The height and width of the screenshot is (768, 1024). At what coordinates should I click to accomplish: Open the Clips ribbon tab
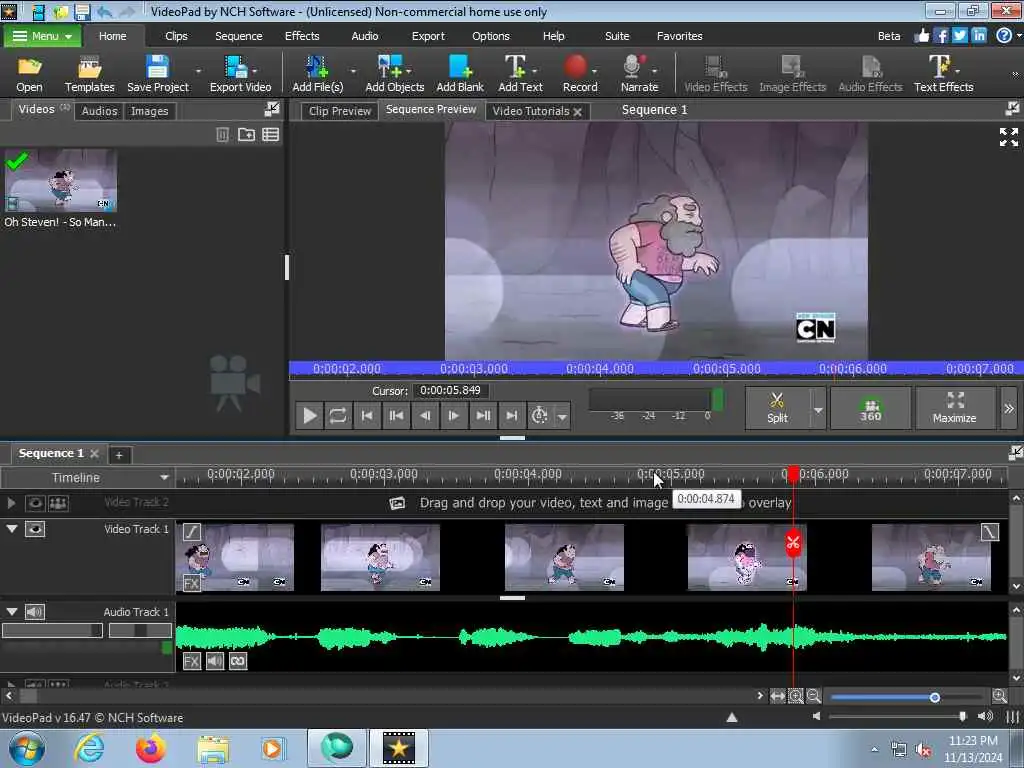(176, 36)
